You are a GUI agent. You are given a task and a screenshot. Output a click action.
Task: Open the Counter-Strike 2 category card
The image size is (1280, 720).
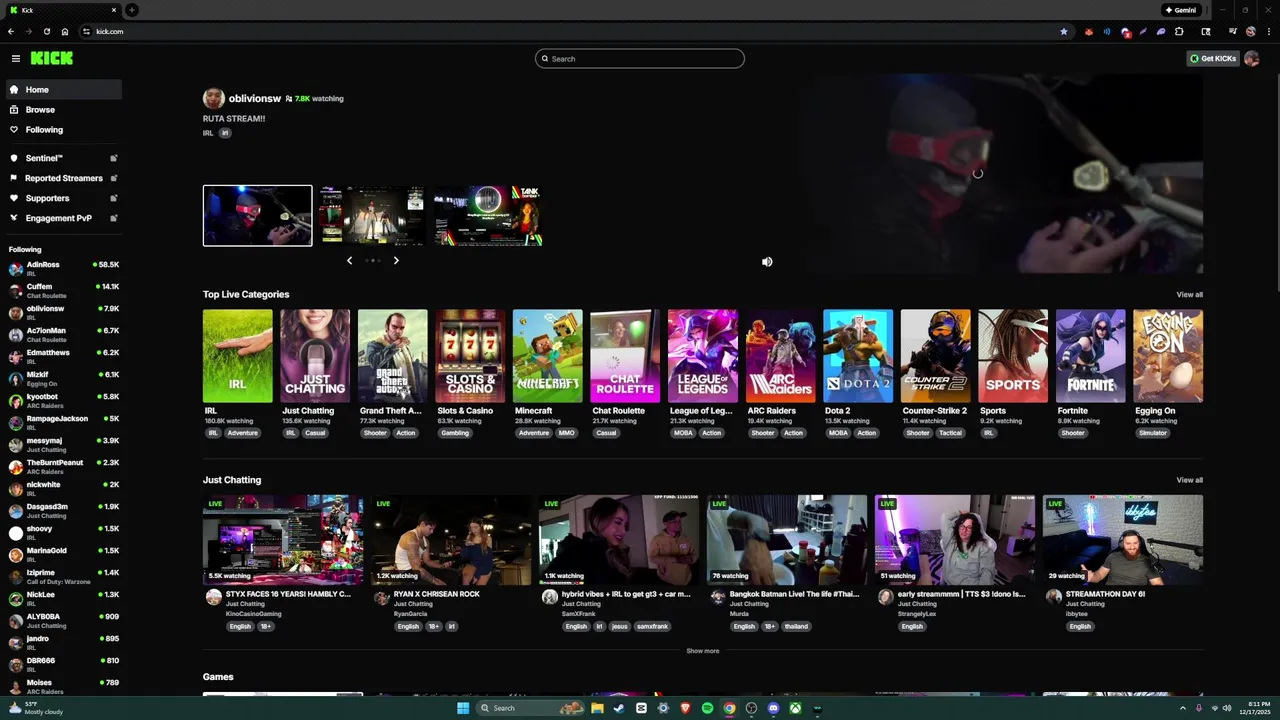(935, 356)
